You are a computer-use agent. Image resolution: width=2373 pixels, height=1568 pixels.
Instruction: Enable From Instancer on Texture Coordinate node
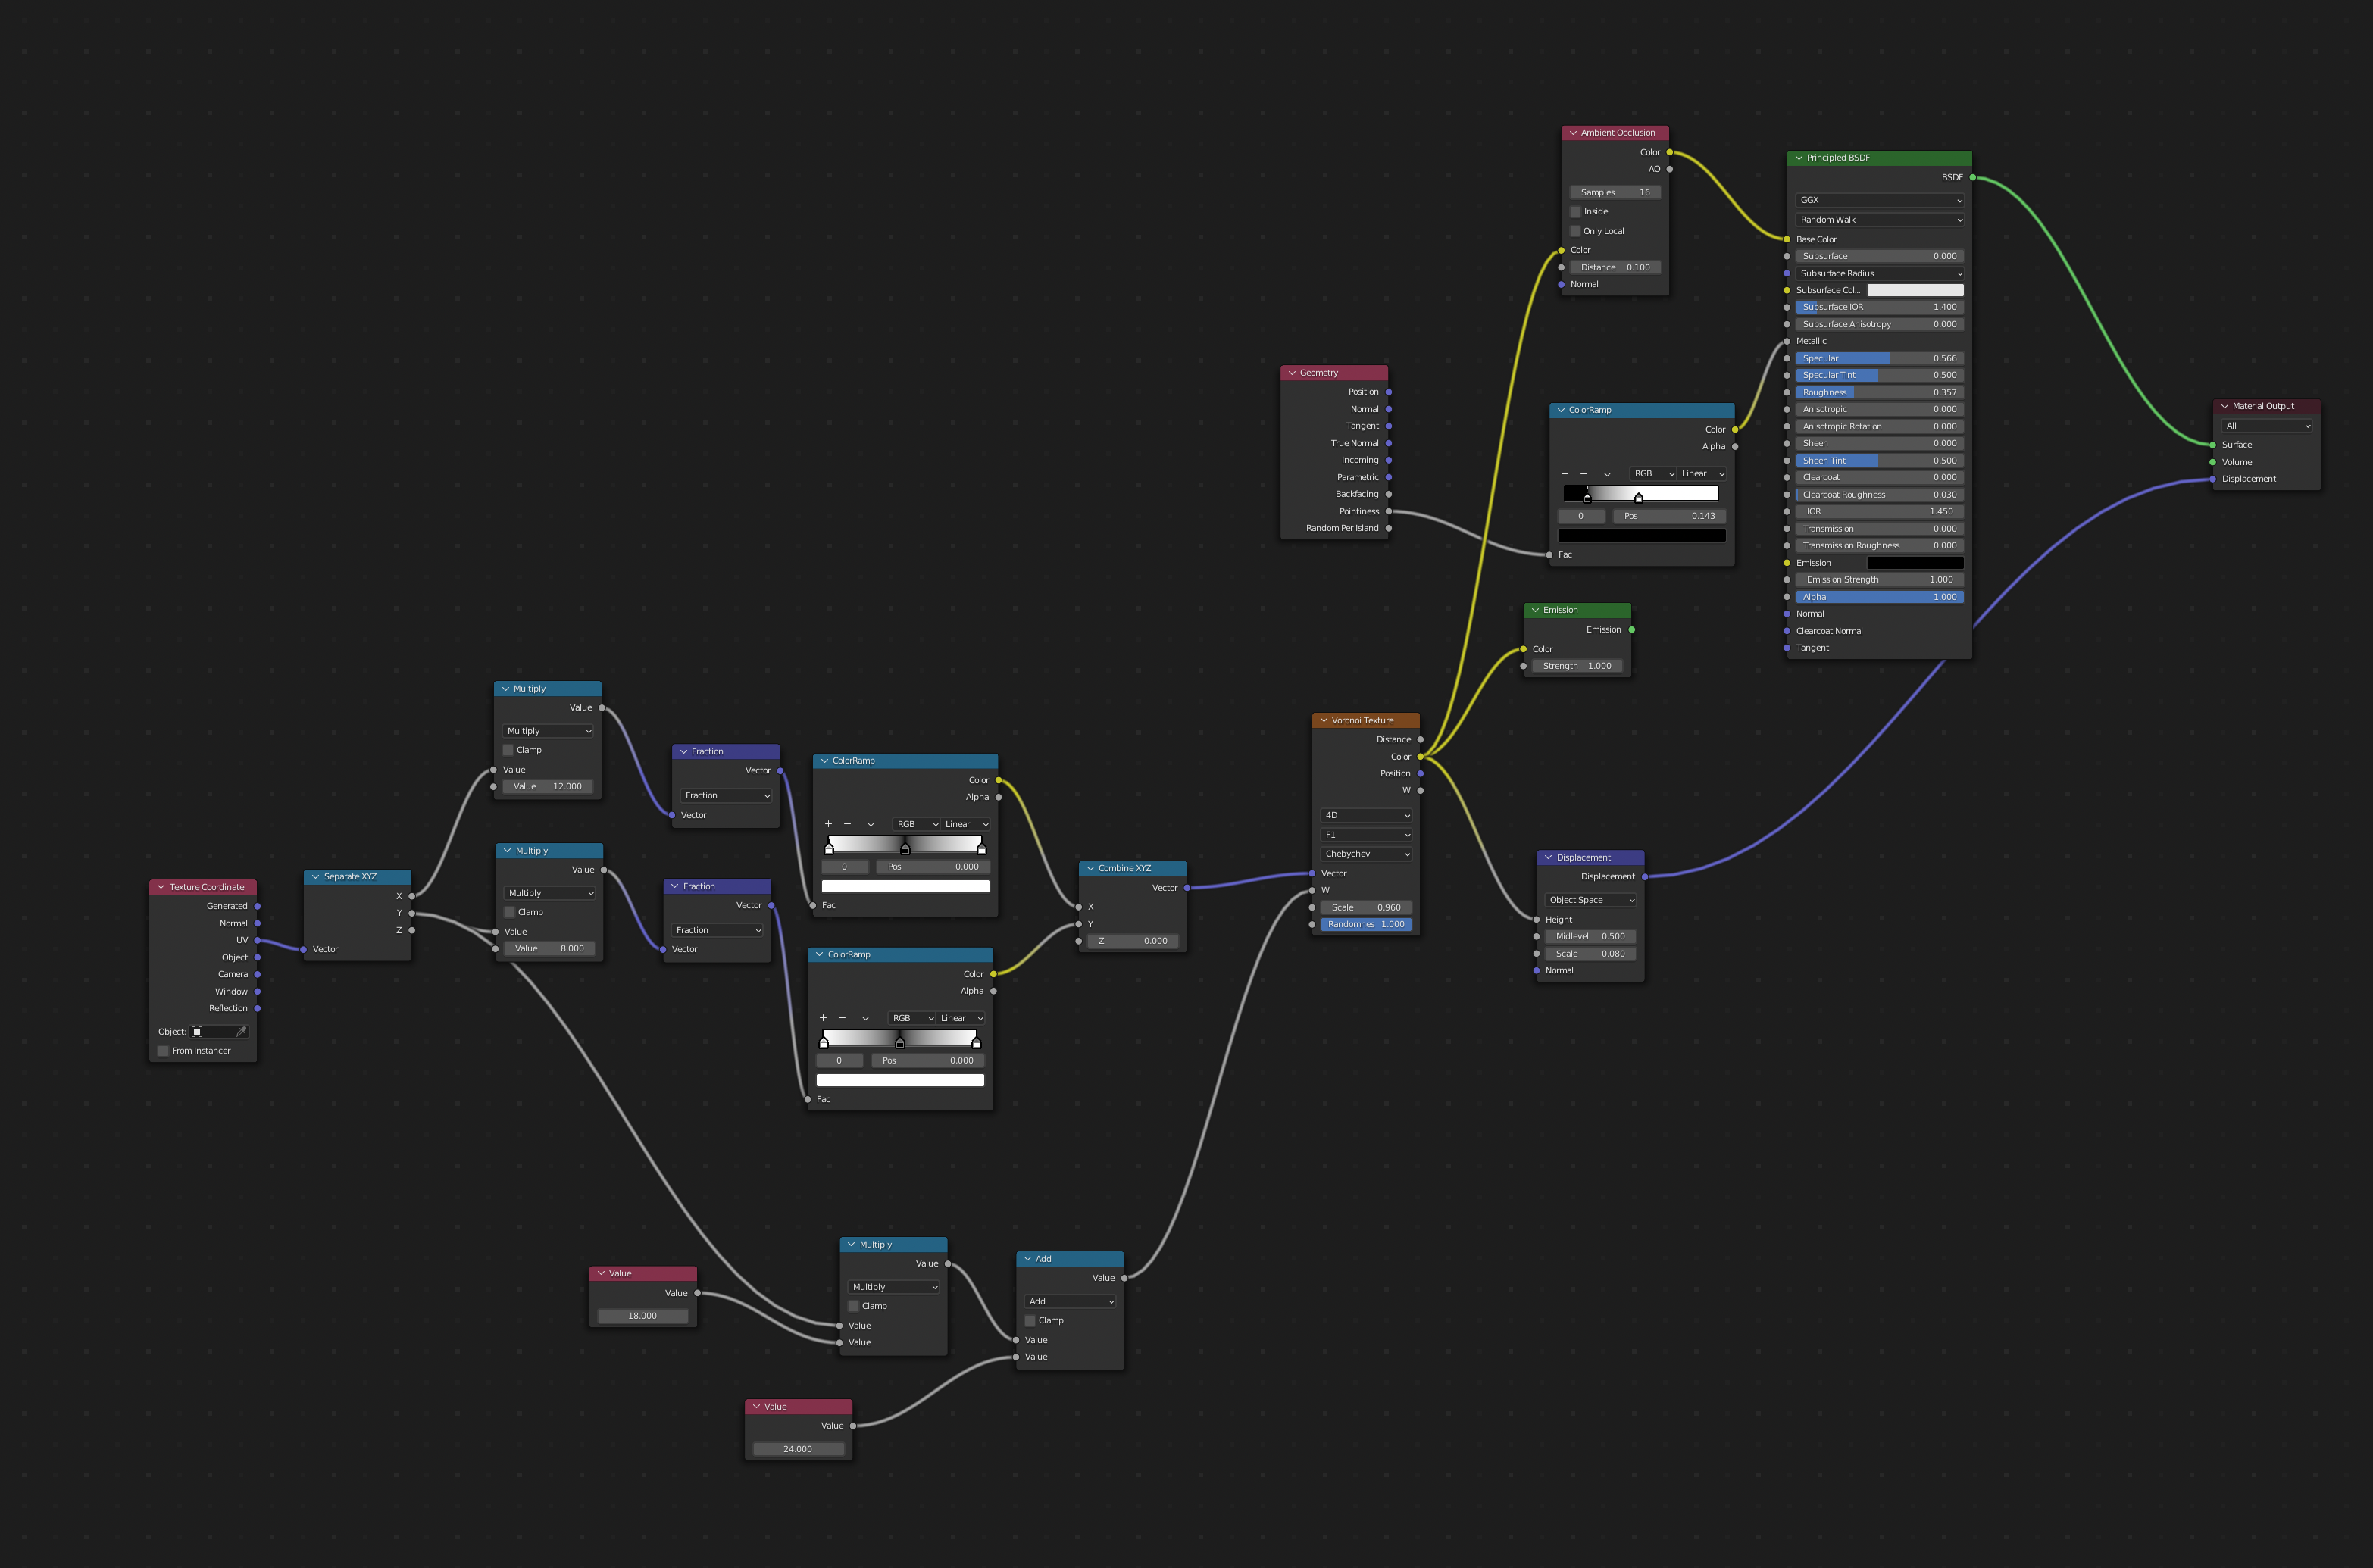[162, 1051]
